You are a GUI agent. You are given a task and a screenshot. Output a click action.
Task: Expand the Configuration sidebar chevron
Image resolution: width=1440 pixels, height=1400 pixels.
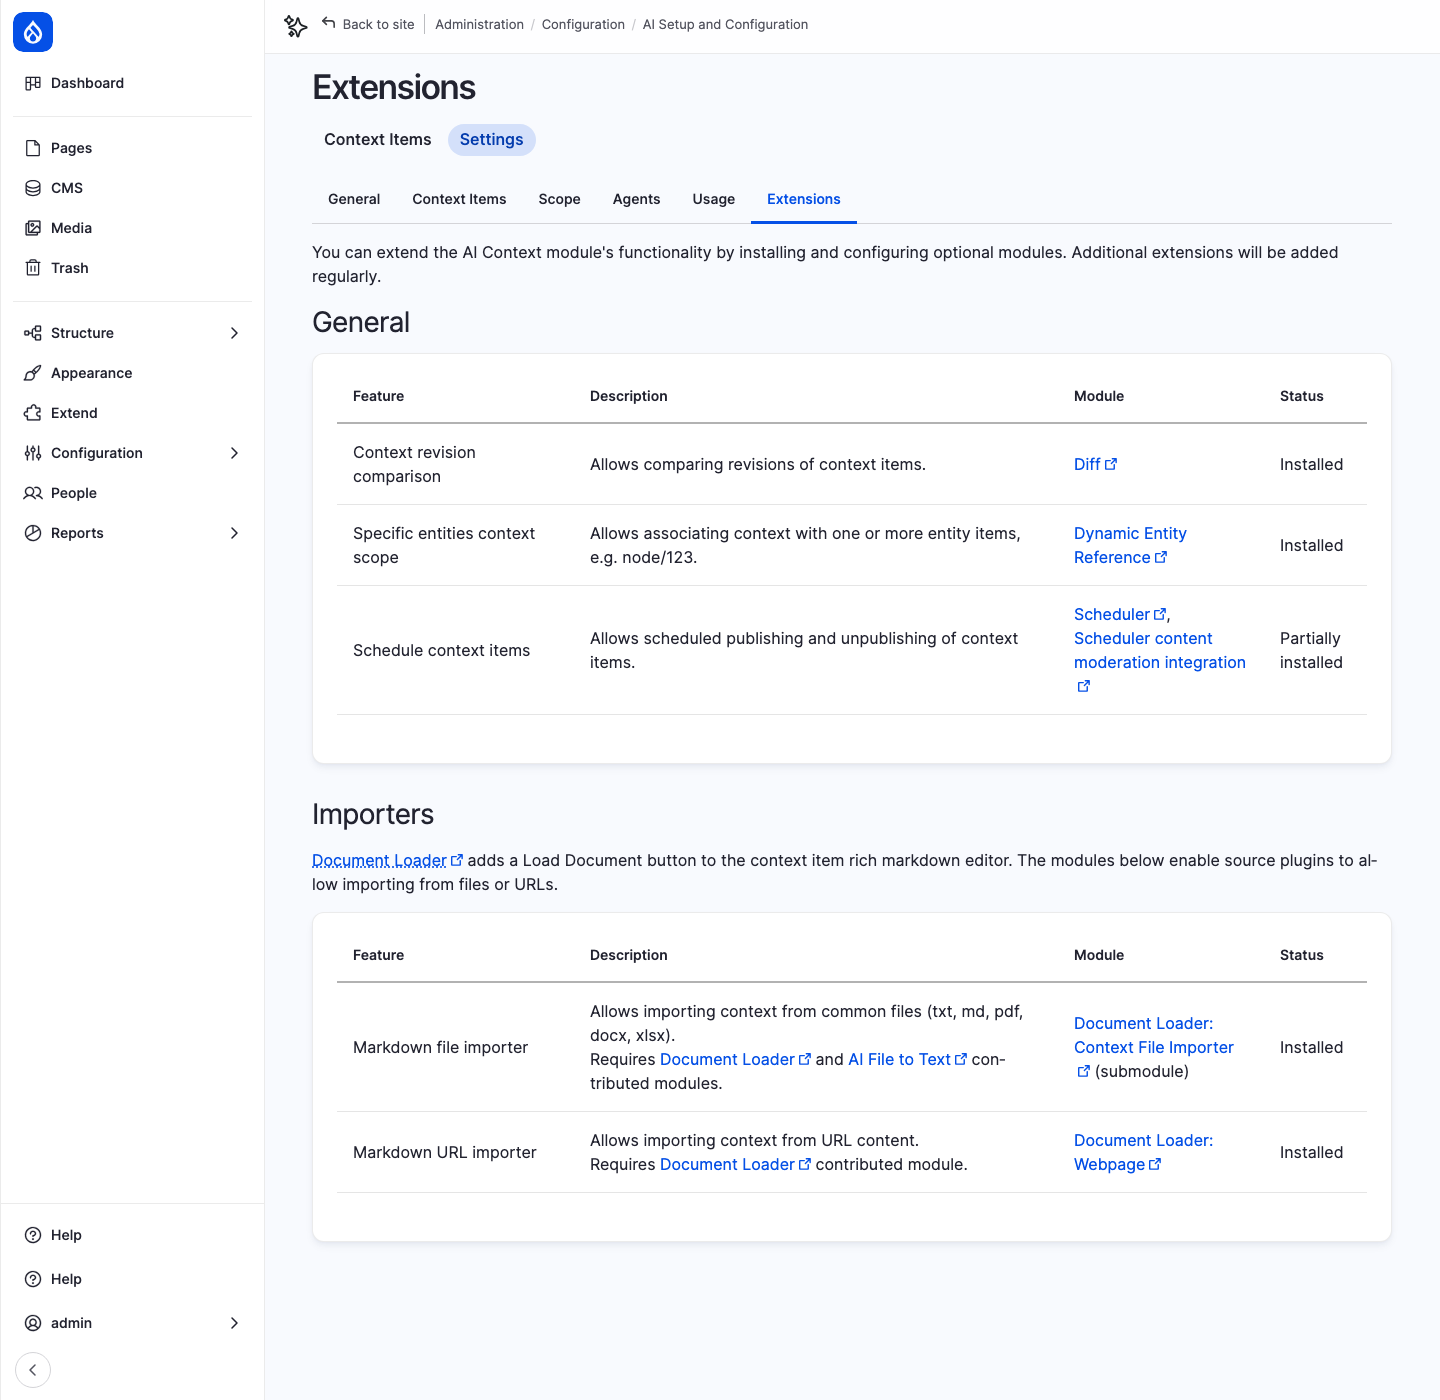point(234,453)
